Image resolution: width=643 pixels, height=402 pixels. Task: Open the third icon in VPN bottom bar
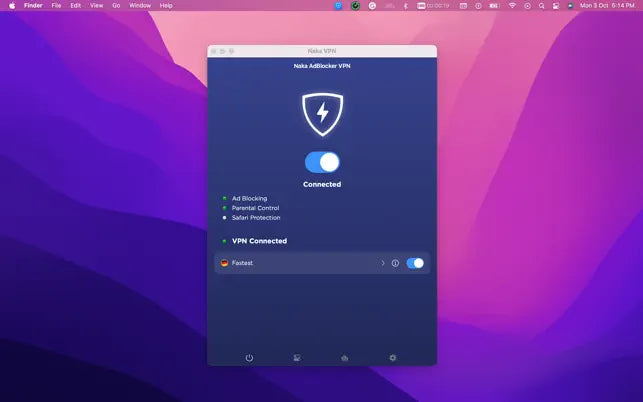pos(344,358)
